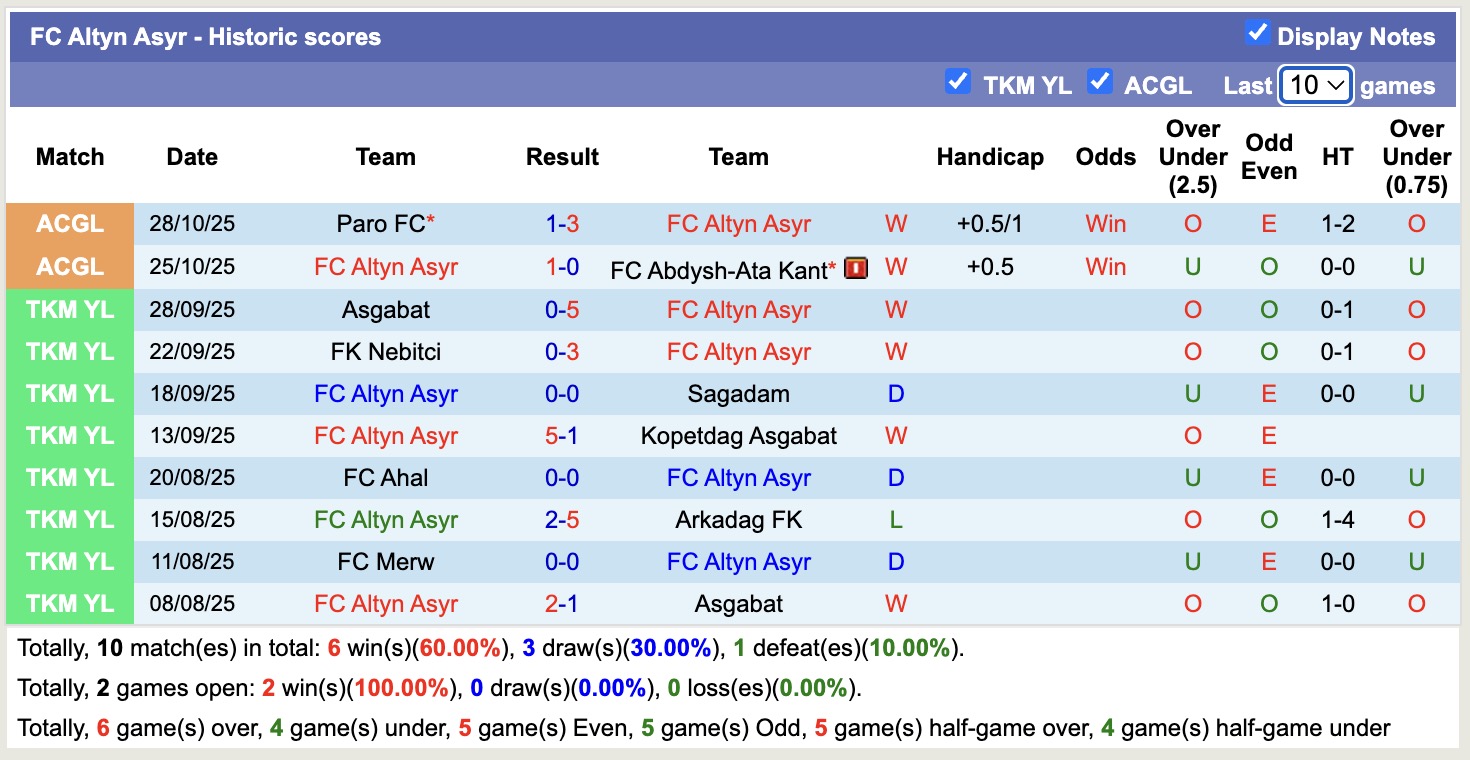Open the 1-3 result of the Paro FC match
This screenshot has width=1470, height=760.
562,224
